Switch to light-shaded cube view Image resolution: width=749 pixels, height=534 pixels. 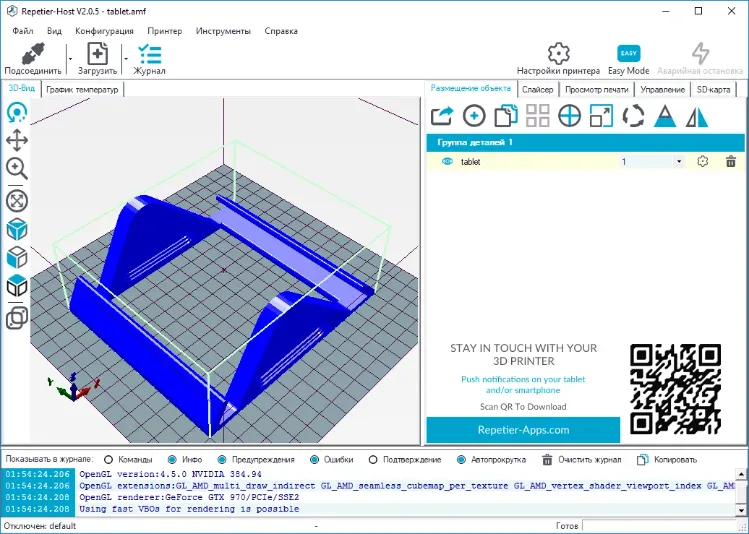pyautogui.click(x=17, y=258)
